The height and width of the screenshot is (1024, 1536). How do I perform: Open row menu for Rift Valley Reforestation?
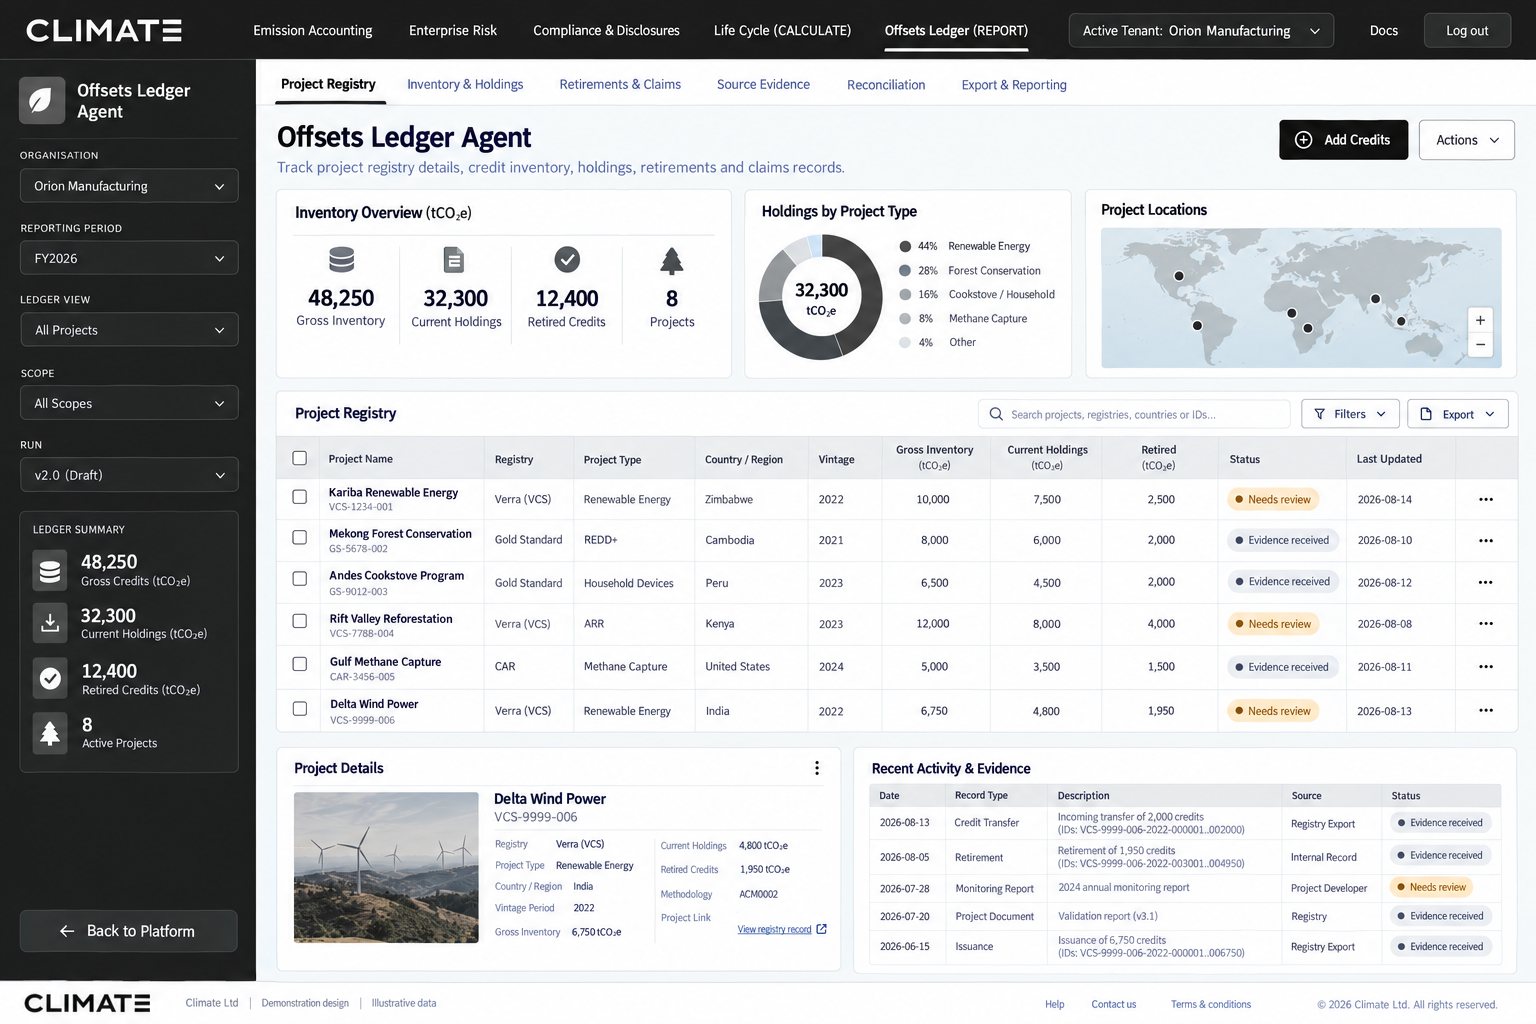pos(1486,624)
